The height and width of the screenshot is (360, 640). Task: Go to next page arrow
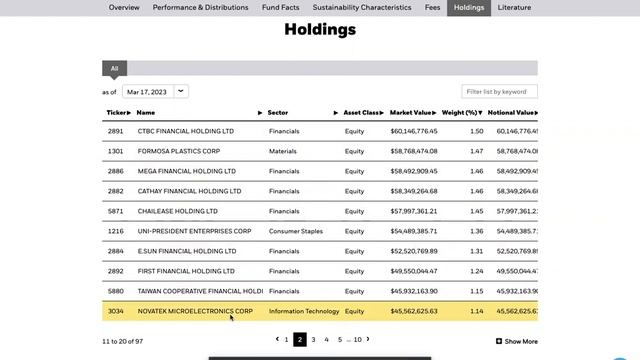click(368, 339)
